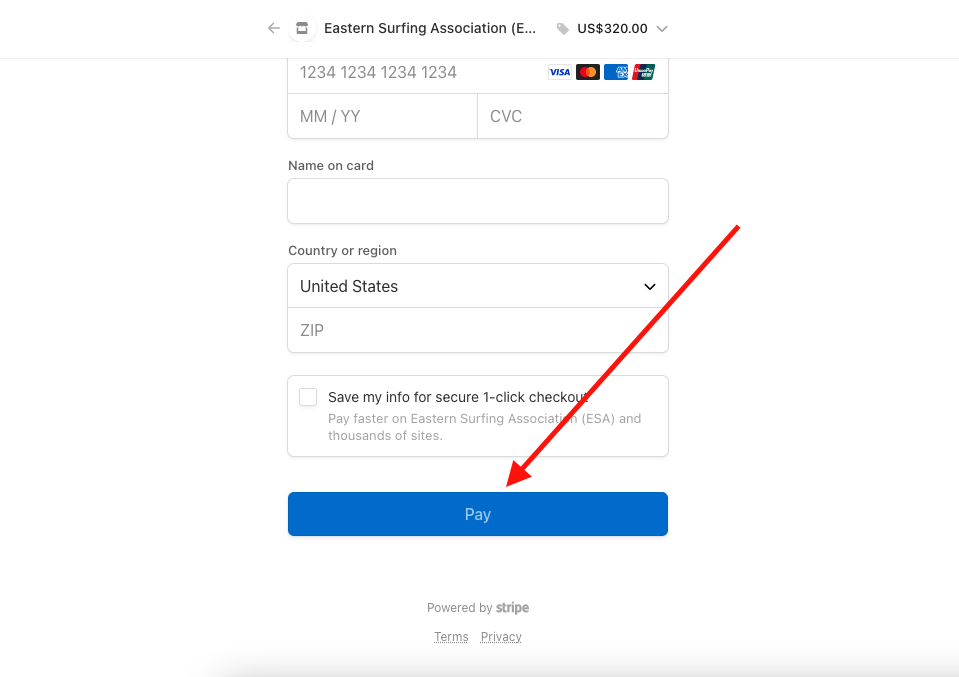Click the Visa card logo
The height and width of the screenshot is (677, 959).
coord(560,72)
